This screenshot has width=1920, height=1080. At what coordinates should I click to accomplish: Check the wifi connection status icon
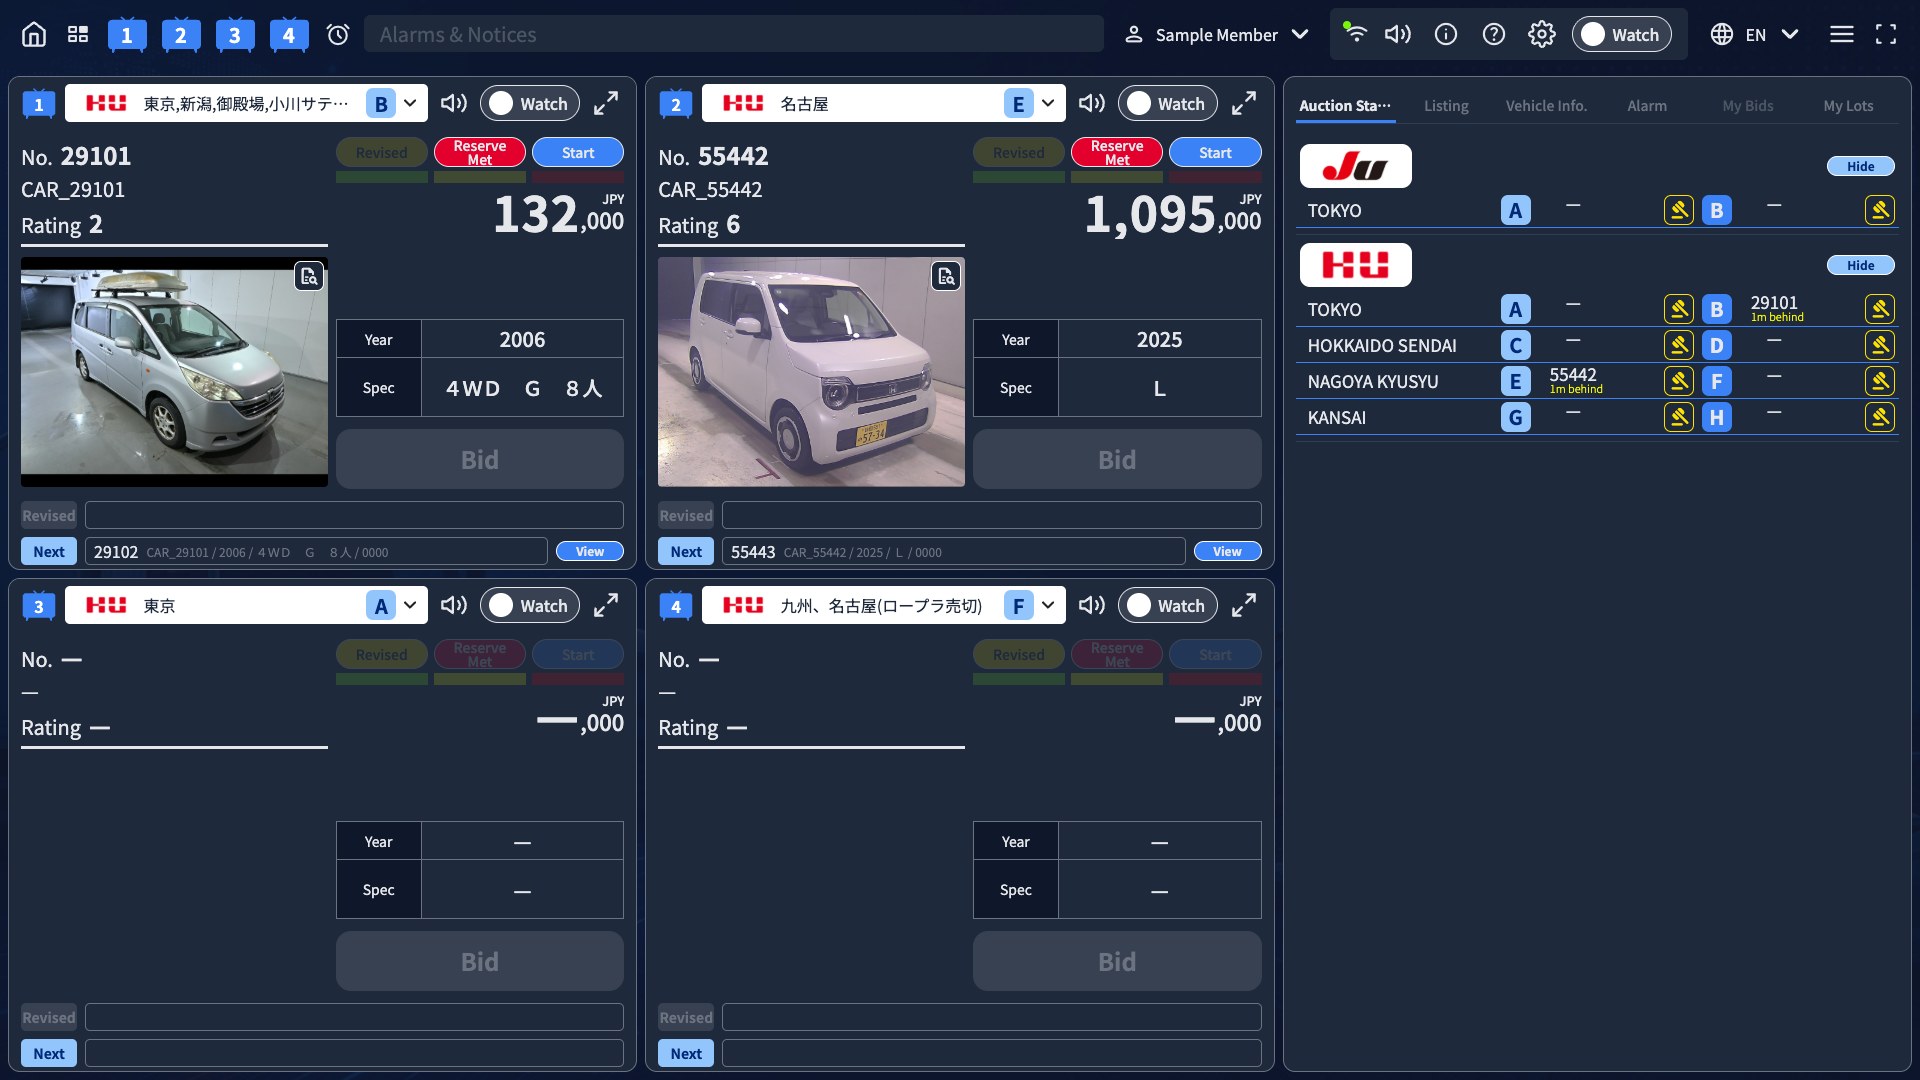(1354, 33)
